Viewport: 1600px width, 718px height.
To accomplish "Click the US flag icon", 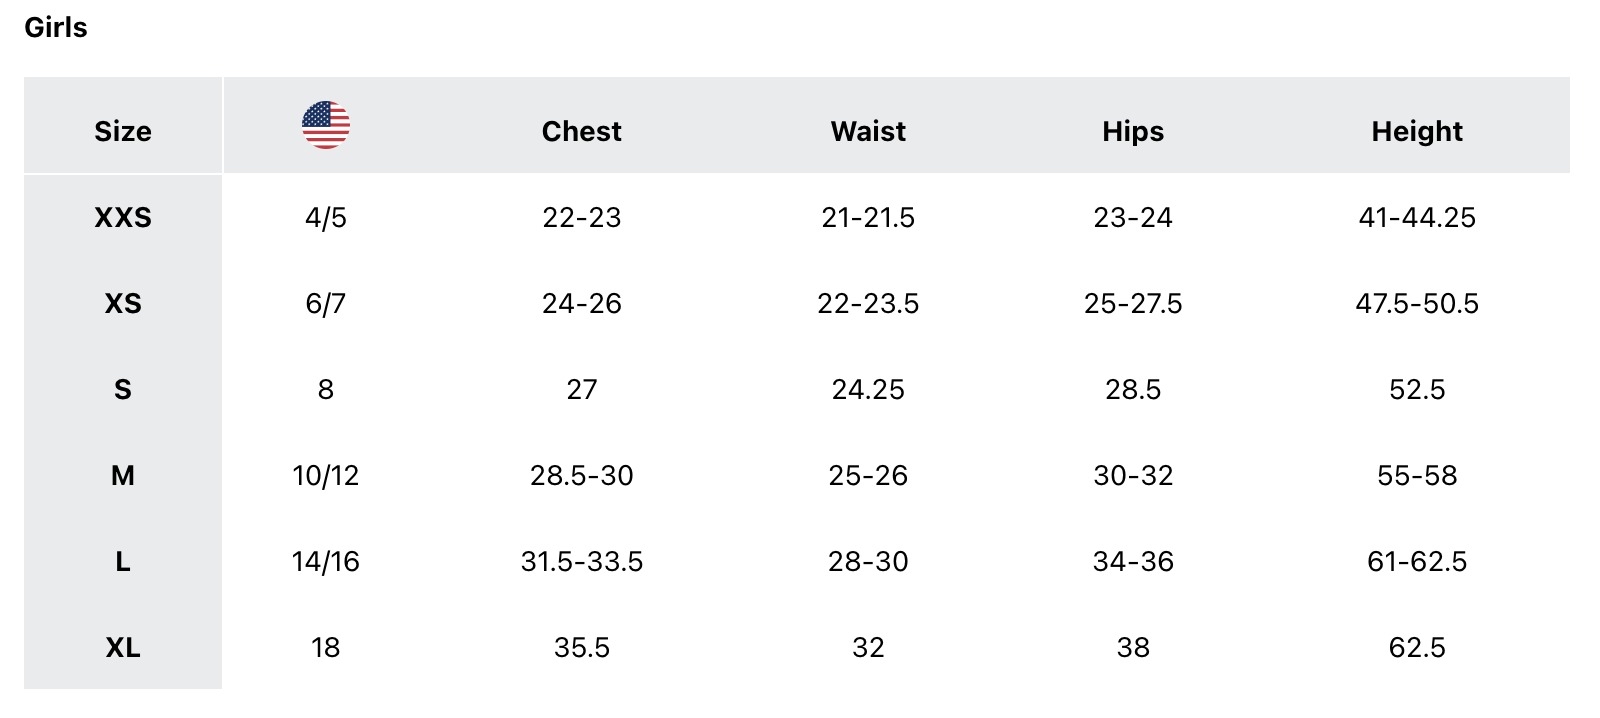I will 326,125.
